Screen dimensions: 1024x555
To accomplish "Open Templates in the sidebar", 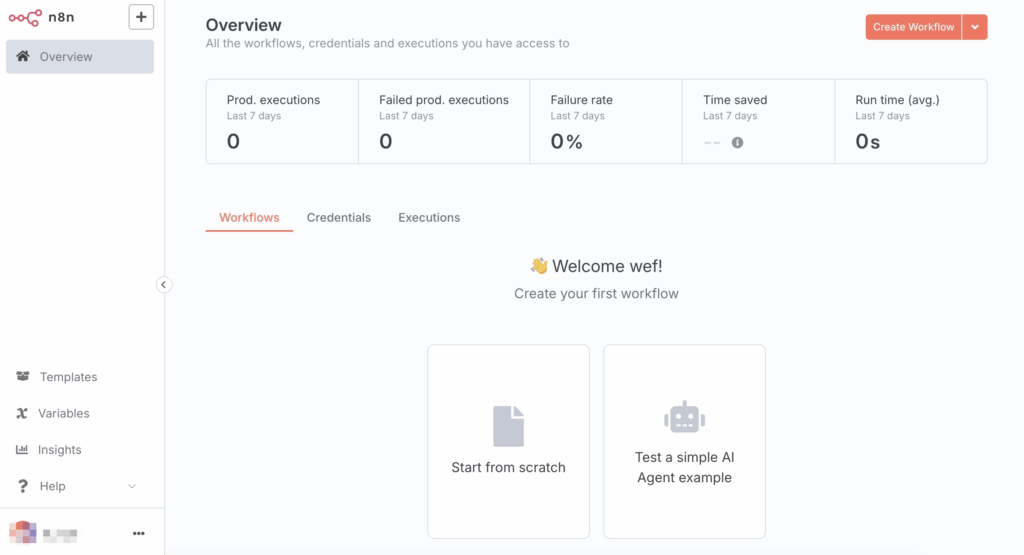I will [x=68, y=377].
